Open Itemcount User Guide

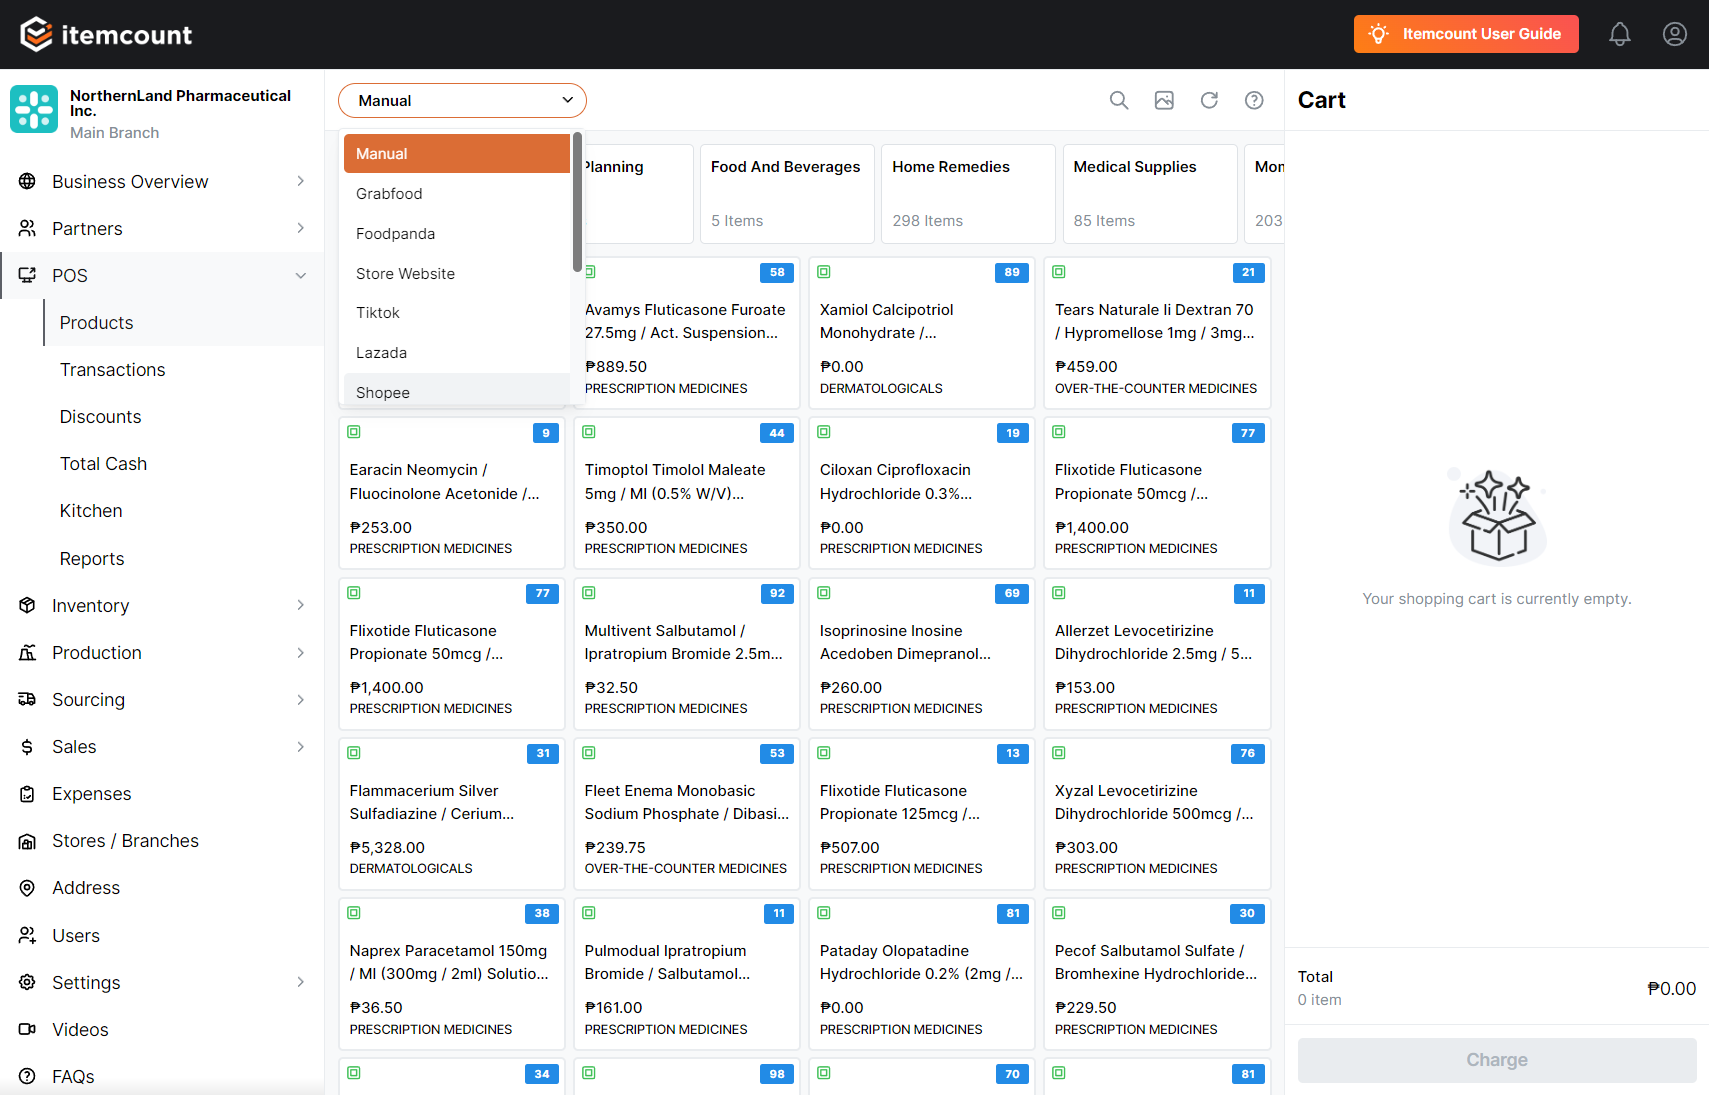tap(1466, 34)
